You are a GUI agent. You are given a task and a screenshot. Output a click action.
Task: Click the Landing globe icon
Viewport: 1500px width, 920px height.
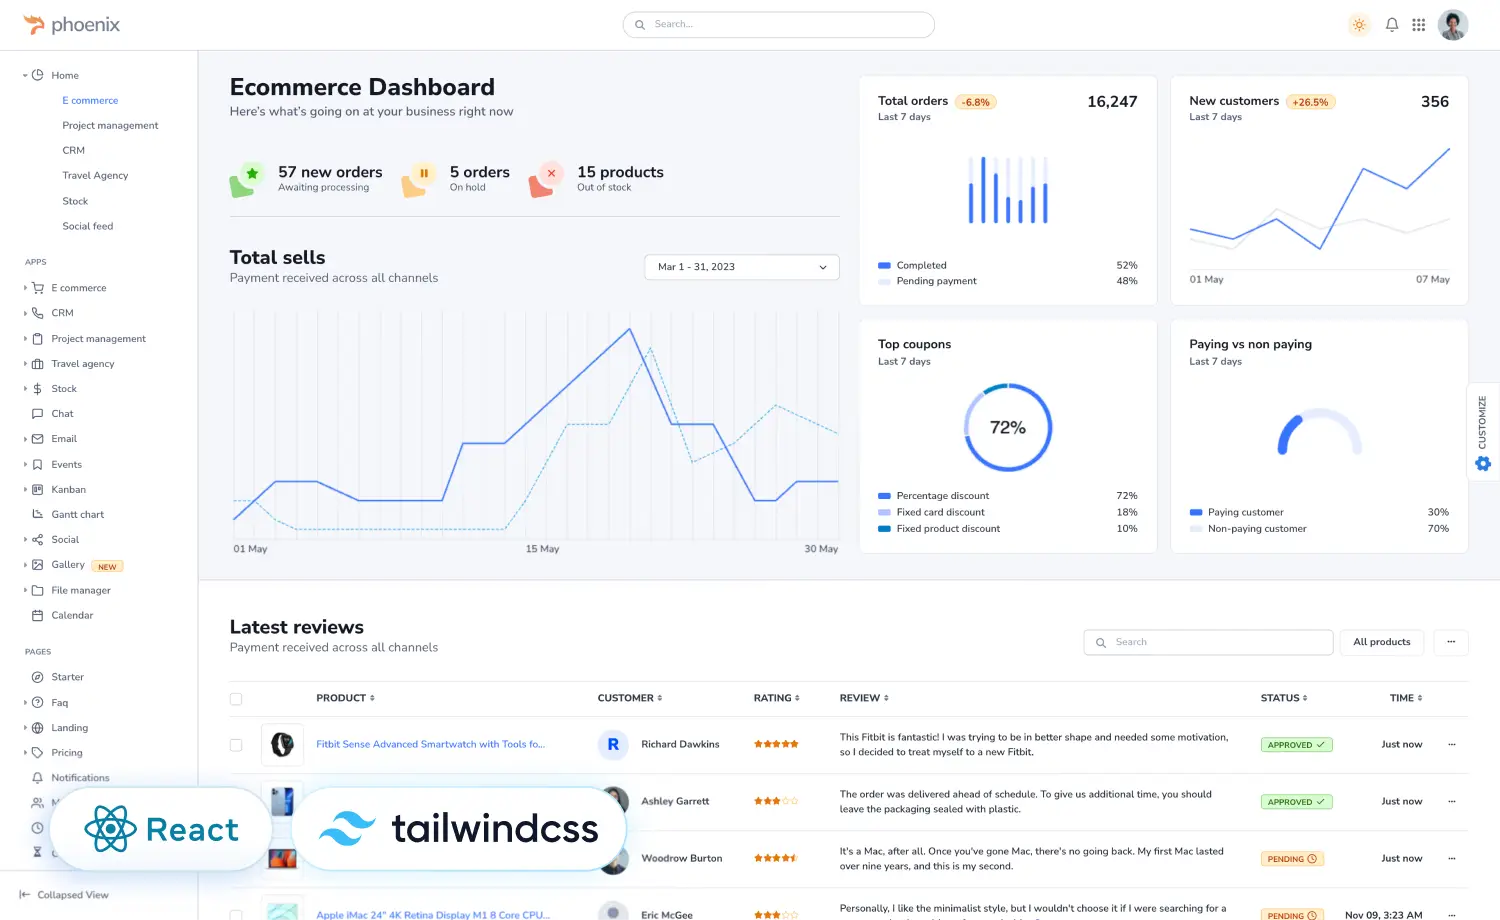(x=37, y=728)
